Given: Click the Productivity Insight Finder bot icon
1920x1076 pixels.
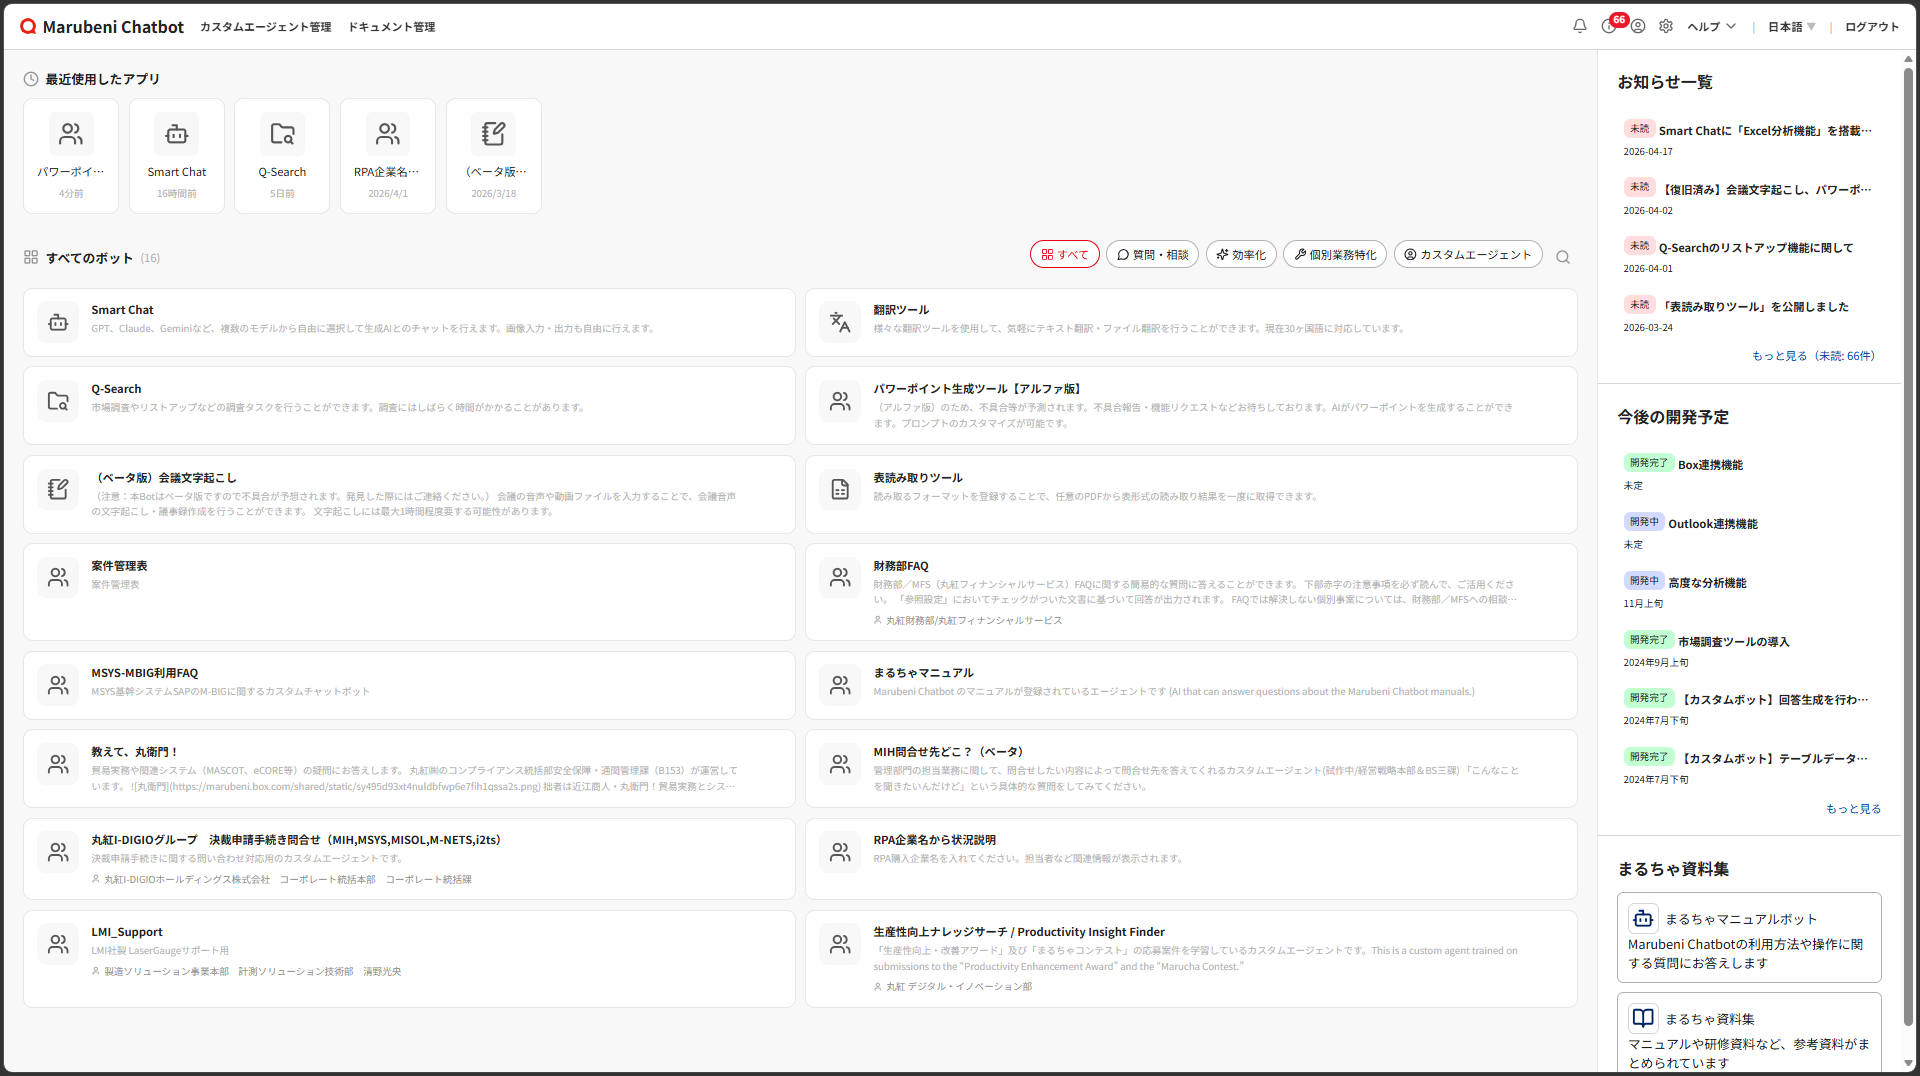Looking at the screenshot, I should point(840,943).
